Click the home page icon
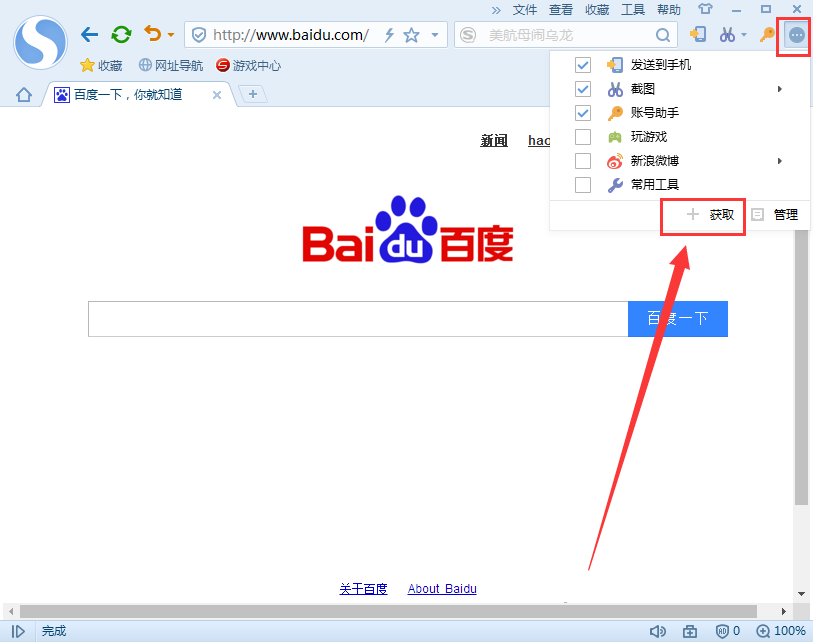This screenshot has height=642, width=813. coord(24,95)
